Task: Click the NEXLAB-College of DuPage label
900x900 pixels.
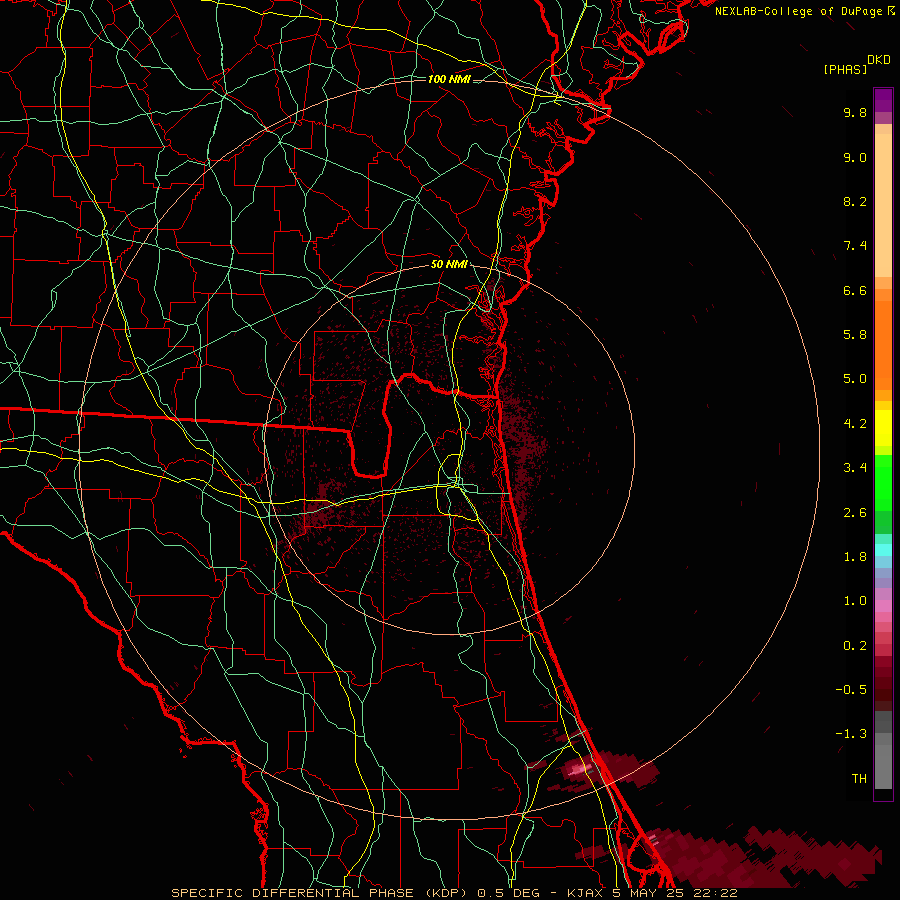Action: coord(798,11)
